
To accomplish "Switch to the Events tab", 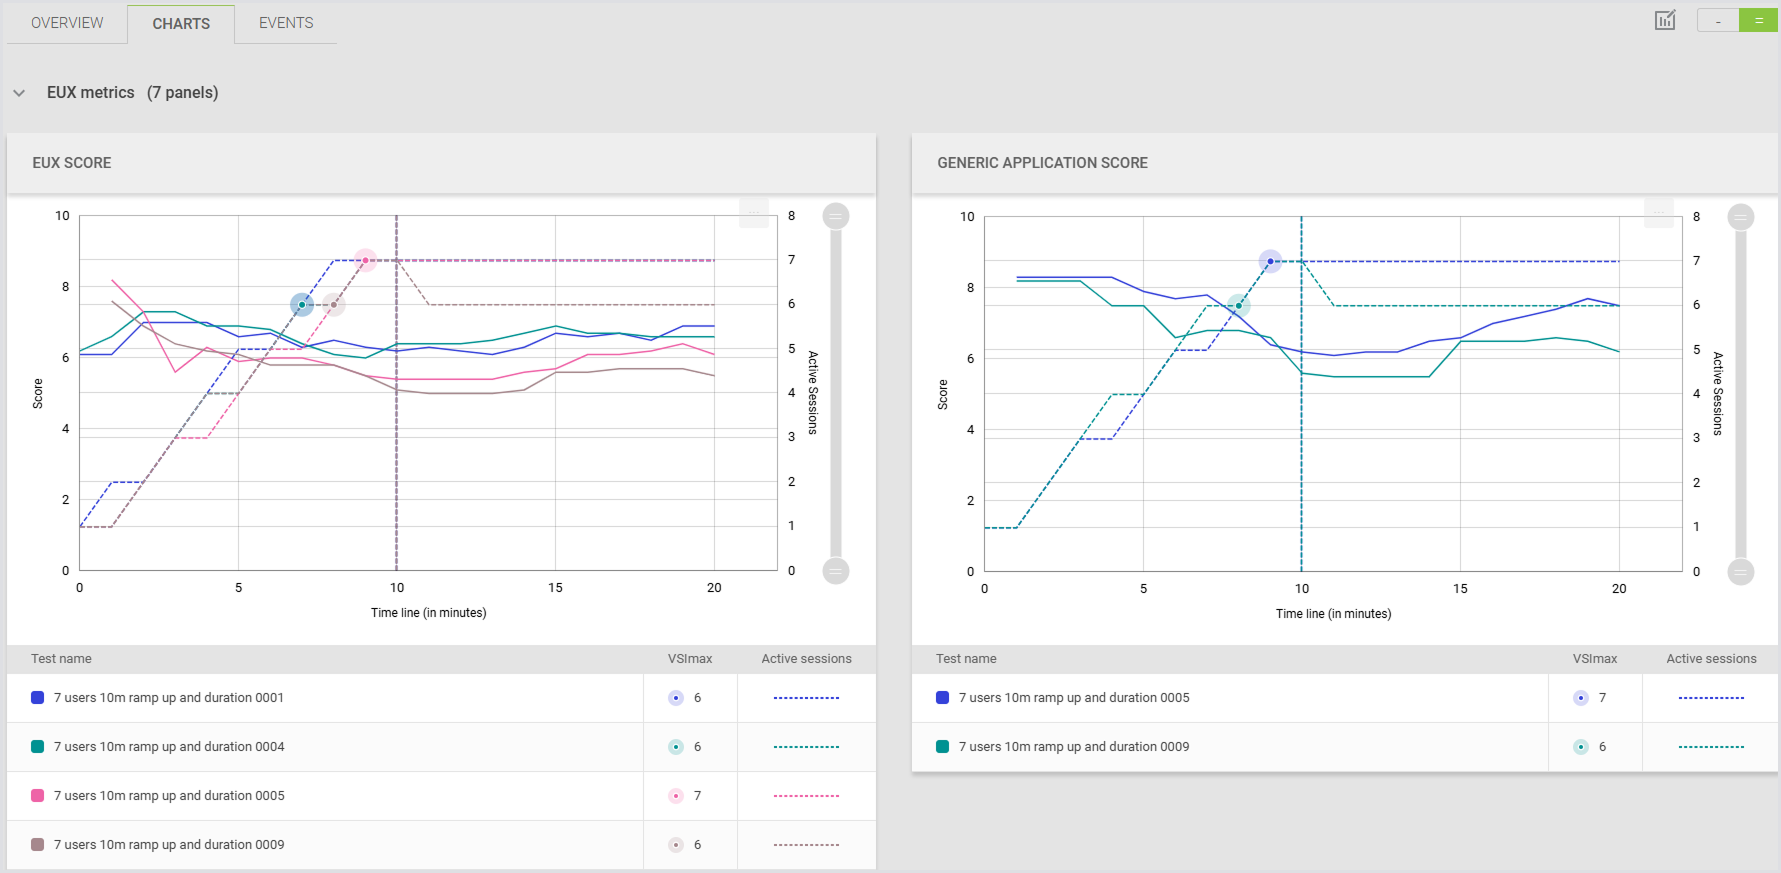I will pyautogui.click(x=286, y=23).
